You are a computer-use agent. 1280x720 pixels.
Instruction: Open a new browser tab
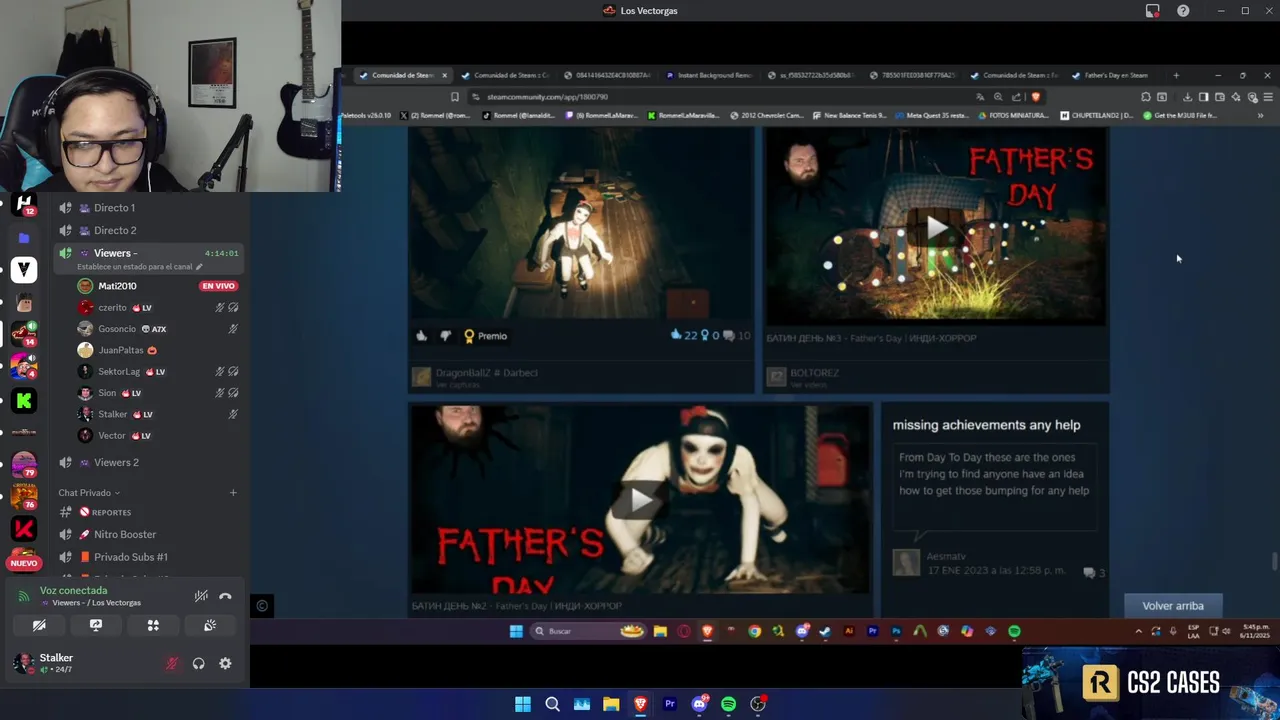[x=1176, y=75]
